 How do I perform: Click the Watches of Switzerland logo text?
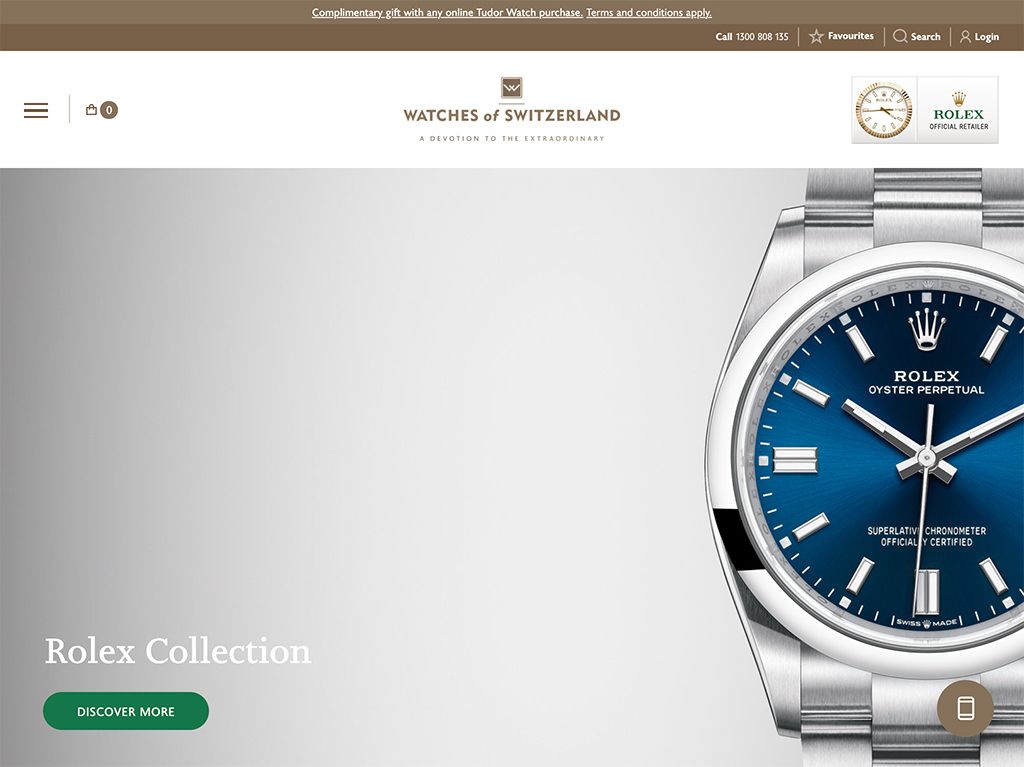coord(511,116)
